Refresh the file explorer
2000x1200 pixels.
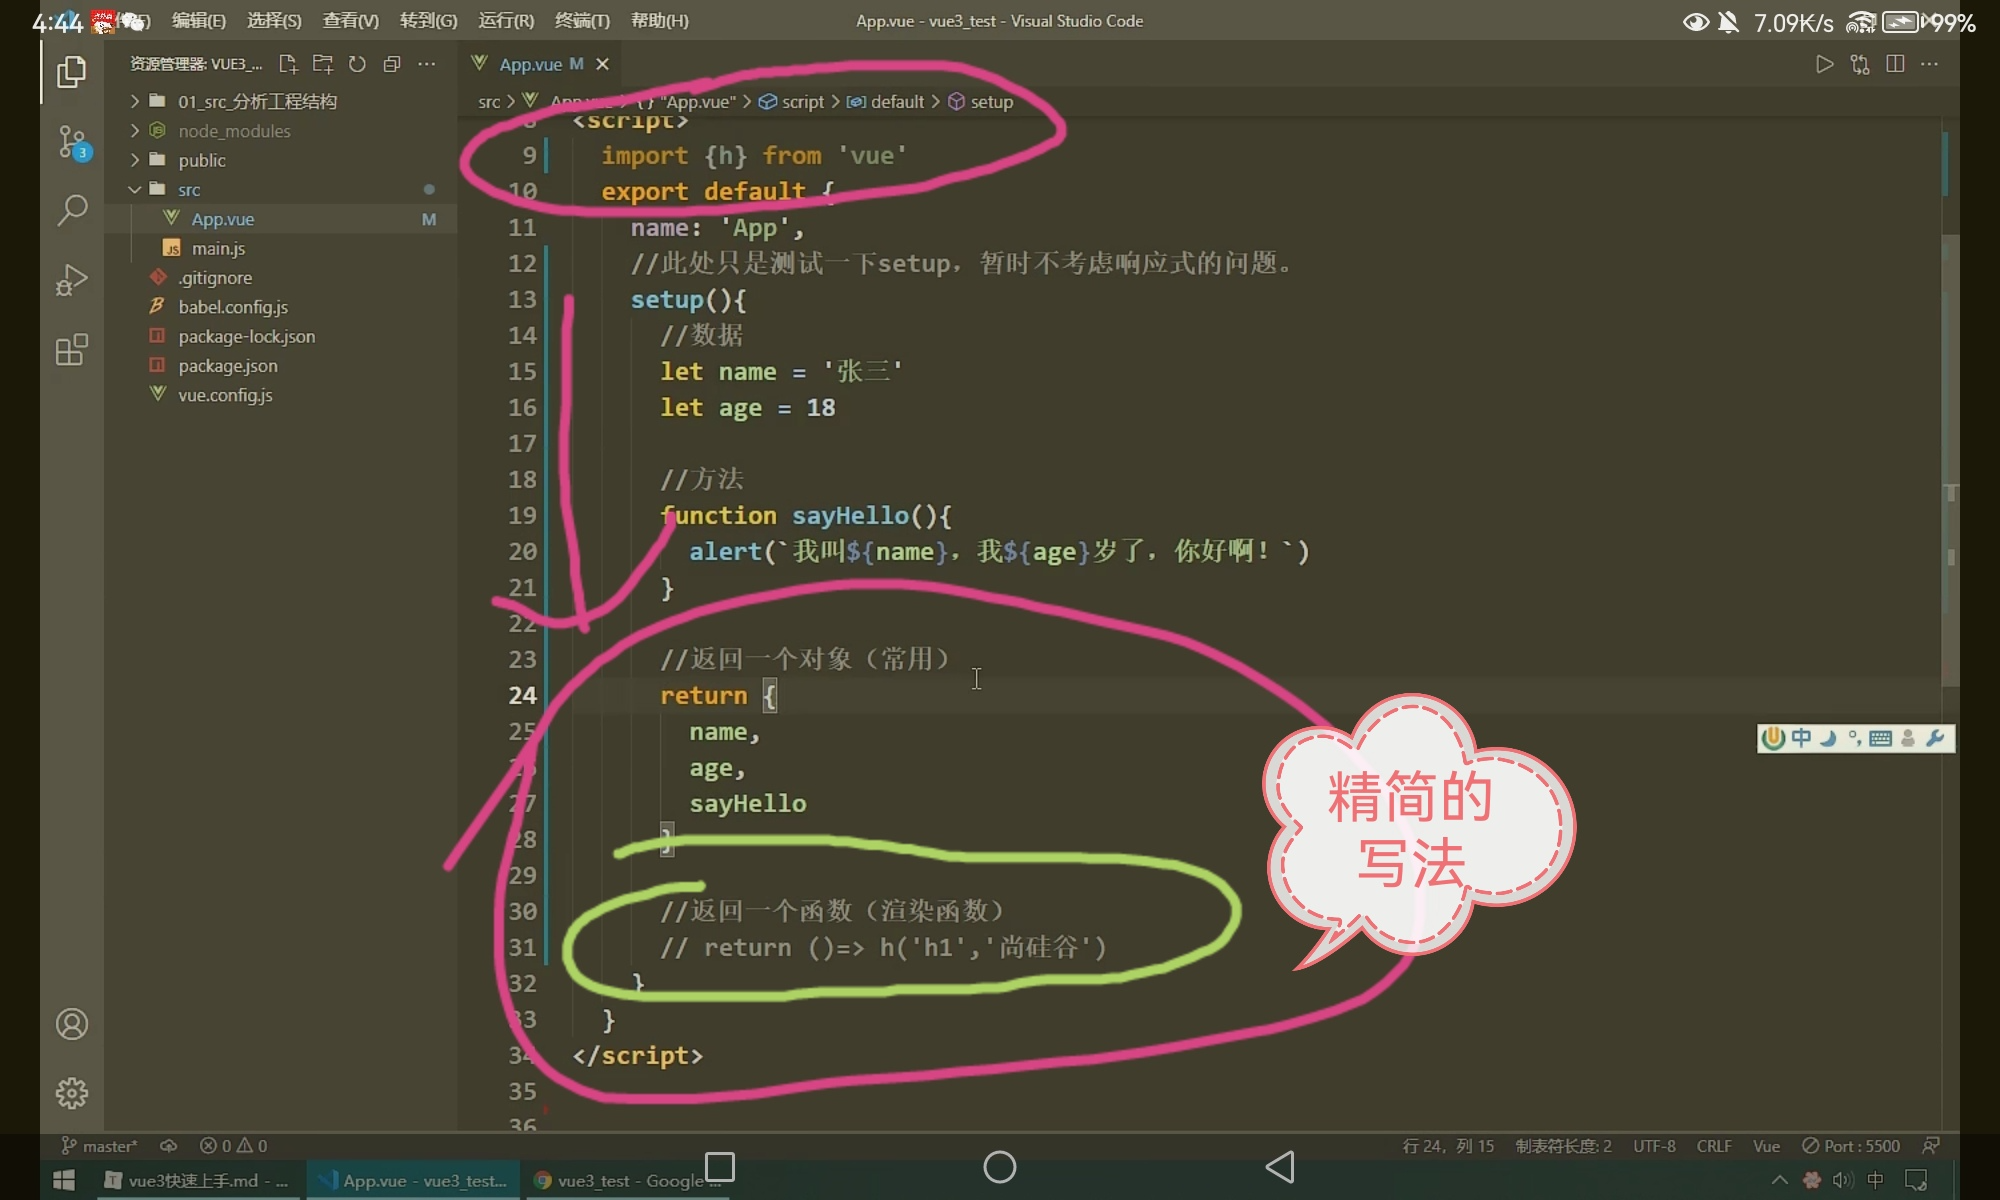coord(357,64)
